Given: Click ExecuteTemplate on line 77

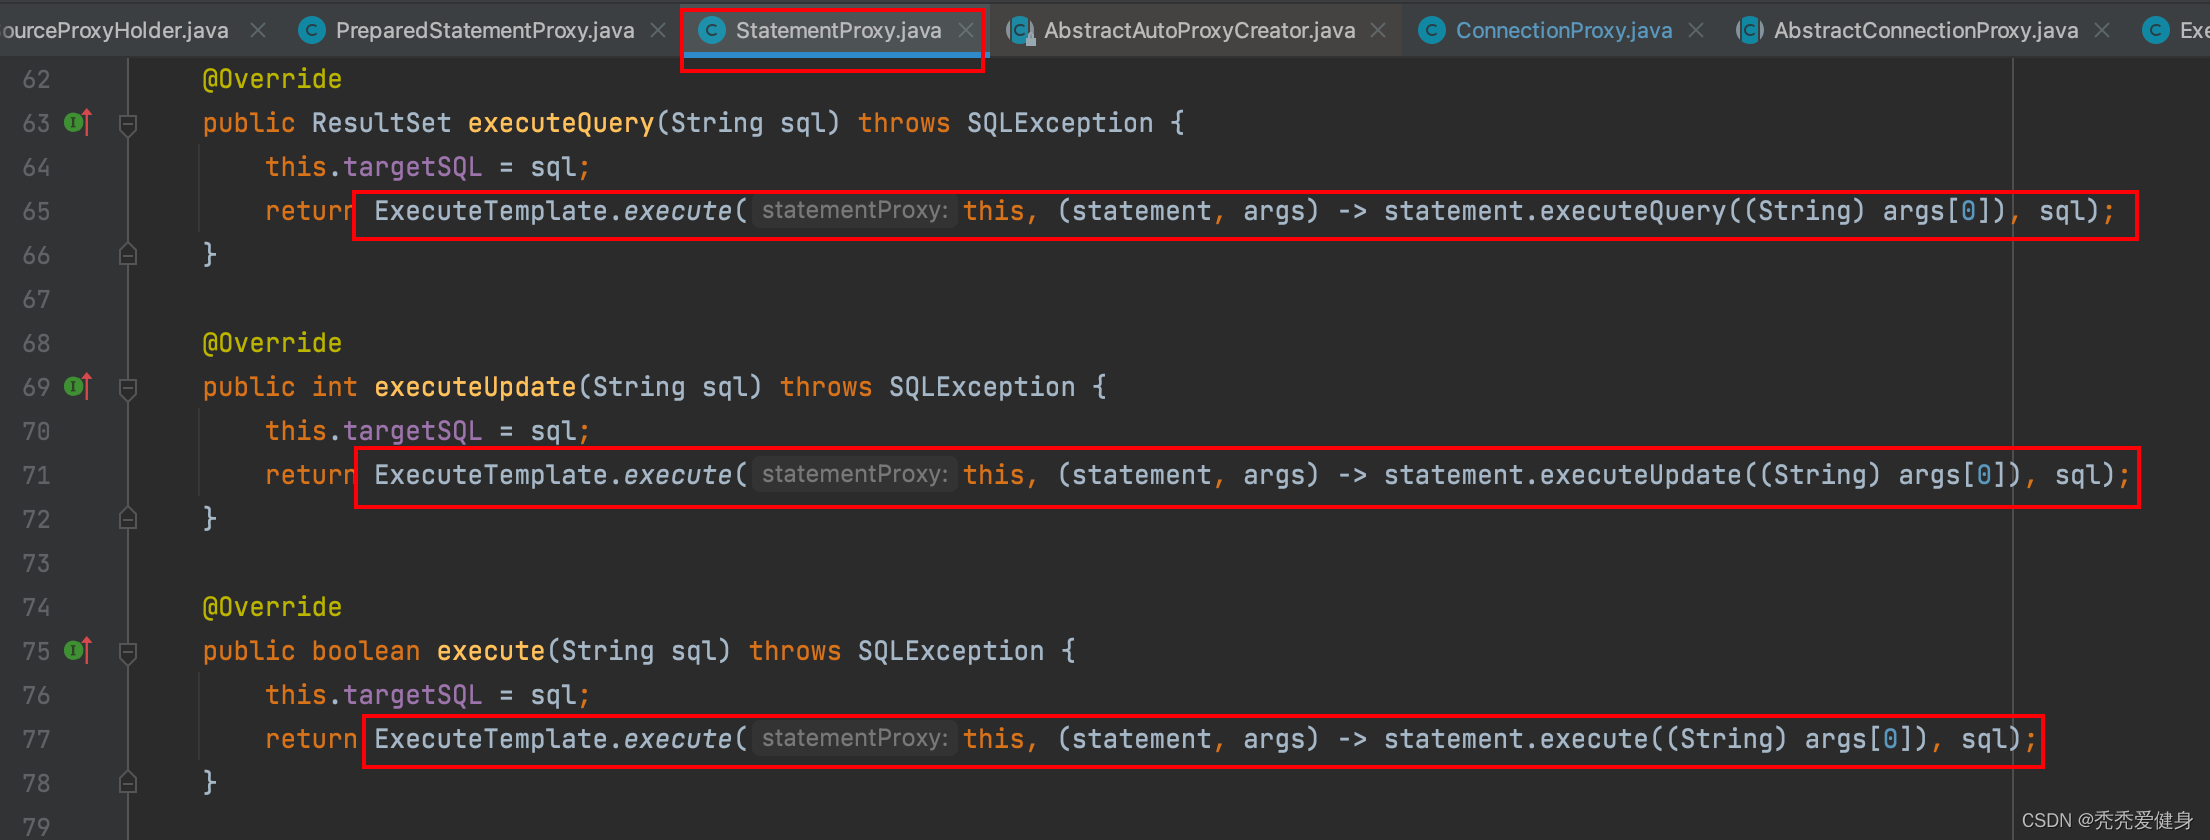Looking at the screenshot, I should (x=491, y=739).
